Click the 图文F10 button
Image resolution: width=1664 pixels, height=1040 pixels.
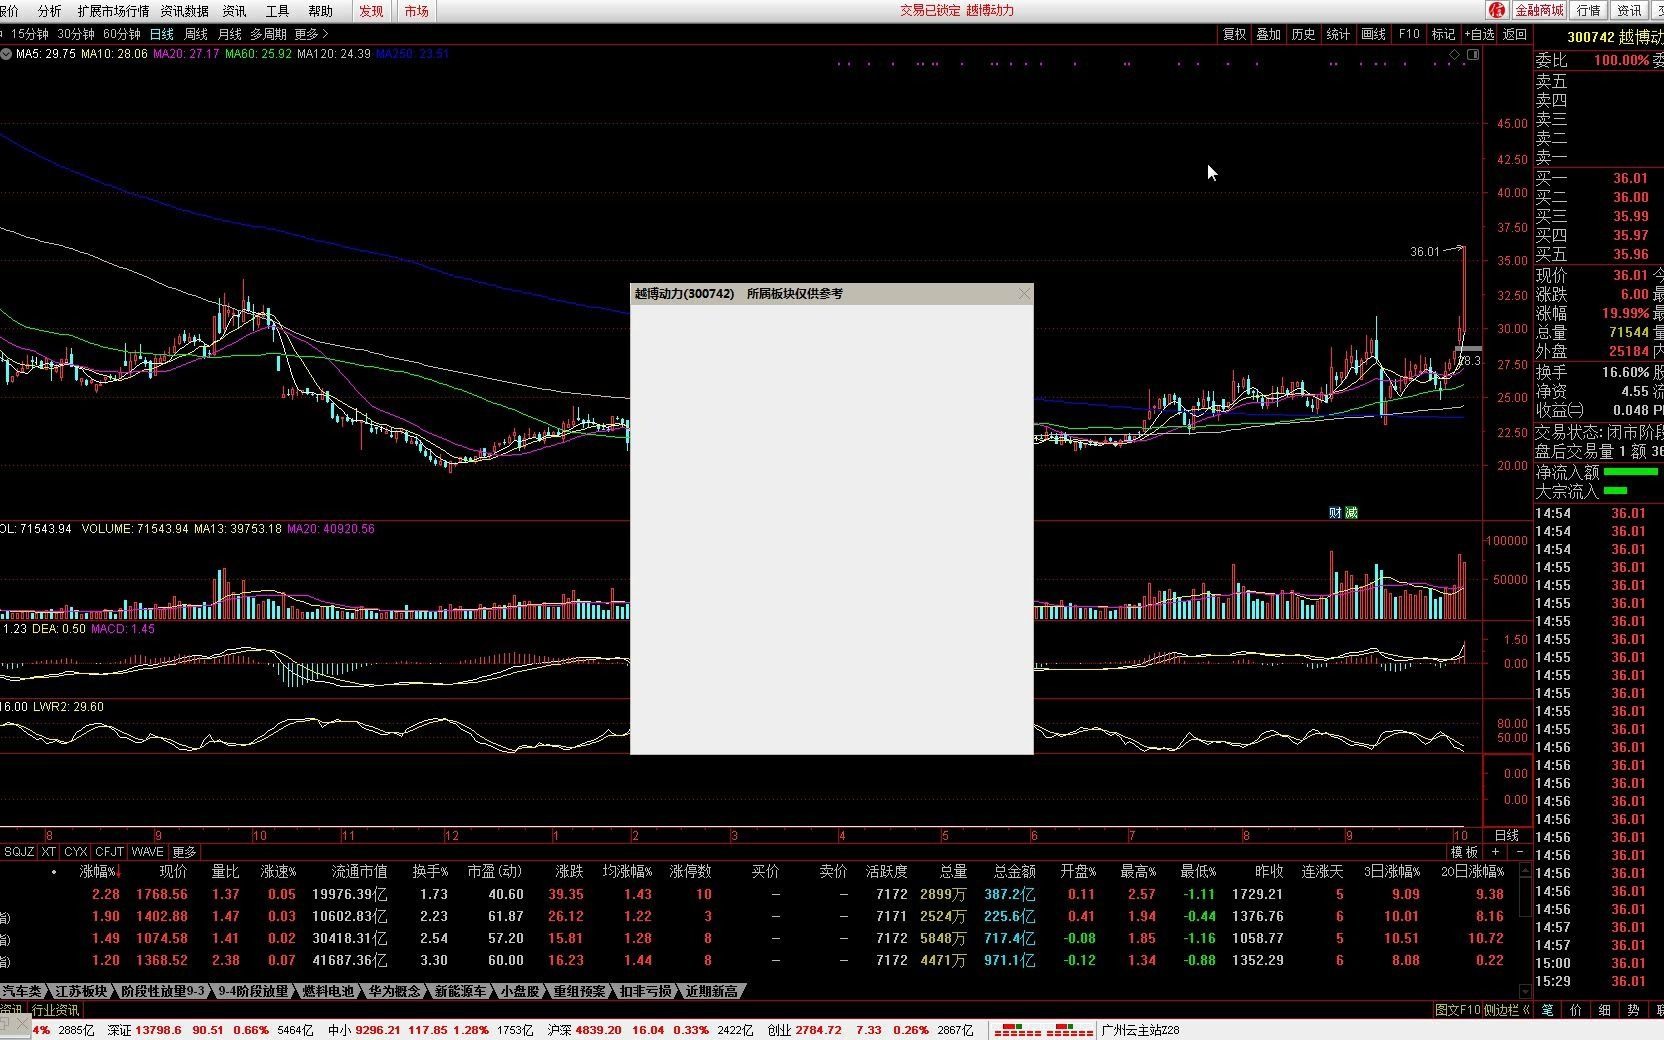click(x=1457, y=1010)
